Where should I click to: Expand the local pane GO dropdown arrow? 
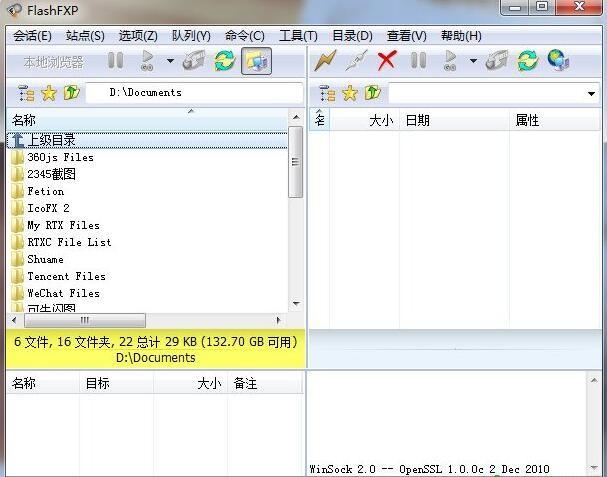pyautogui.click(x=170, y=61)
